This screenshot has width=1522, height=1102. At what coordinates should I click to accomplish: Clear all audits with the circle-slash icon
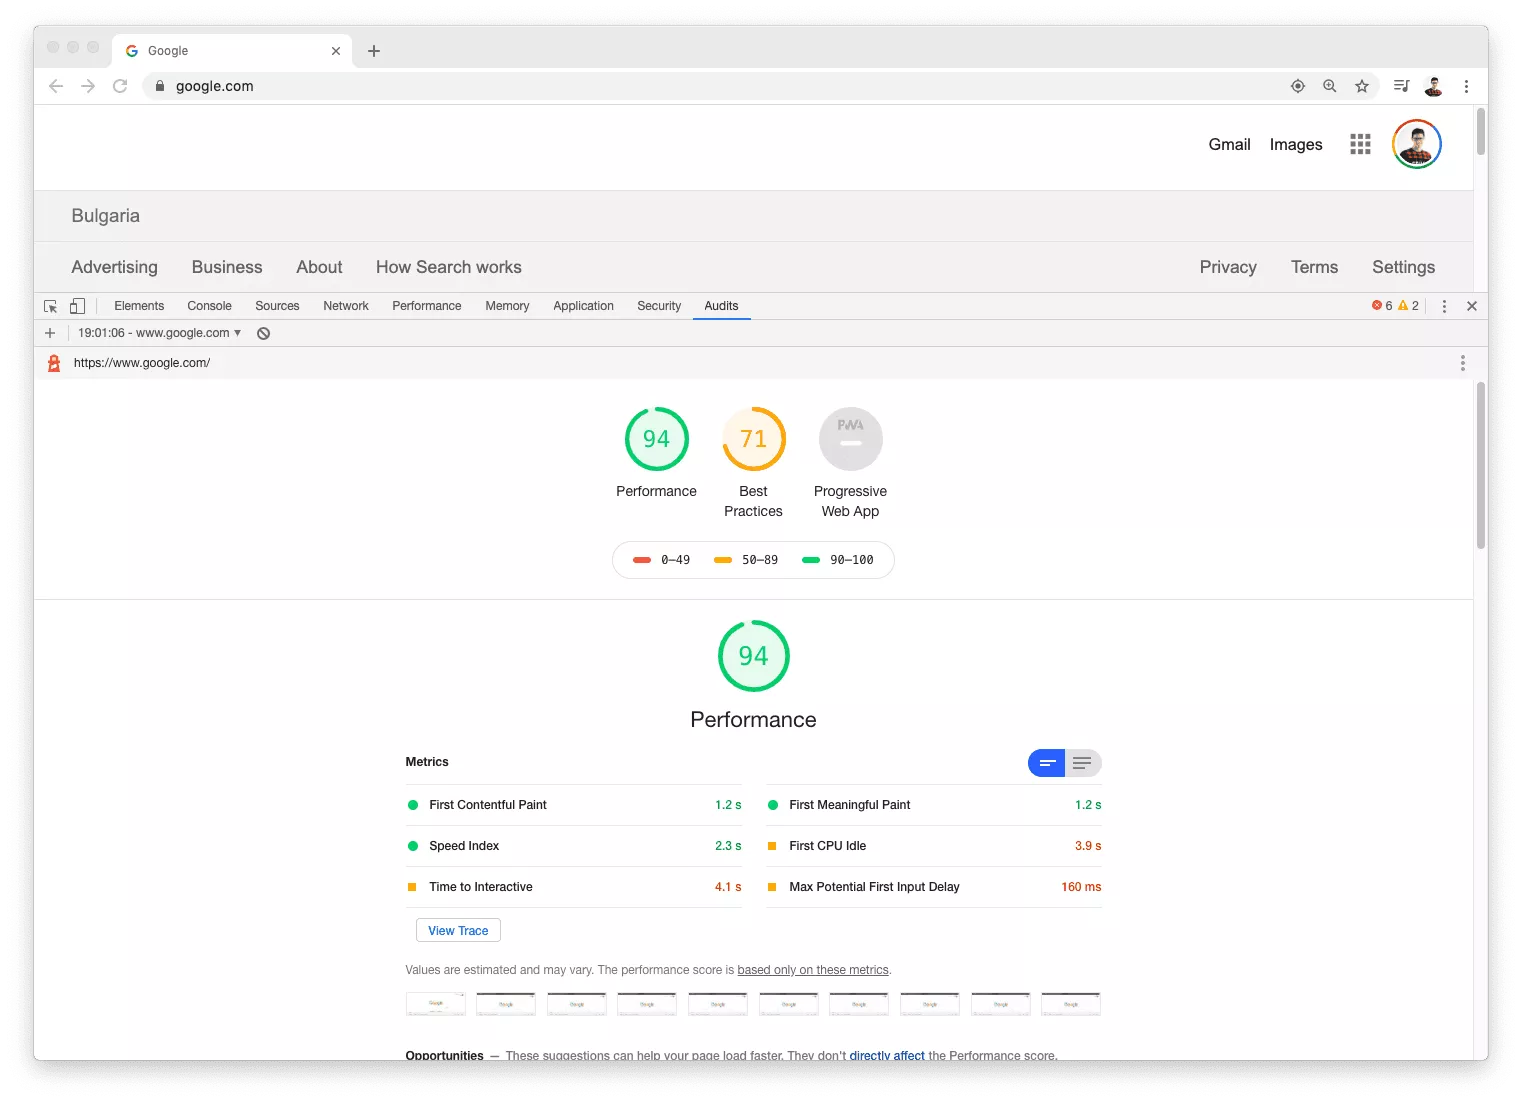(263, 333)
